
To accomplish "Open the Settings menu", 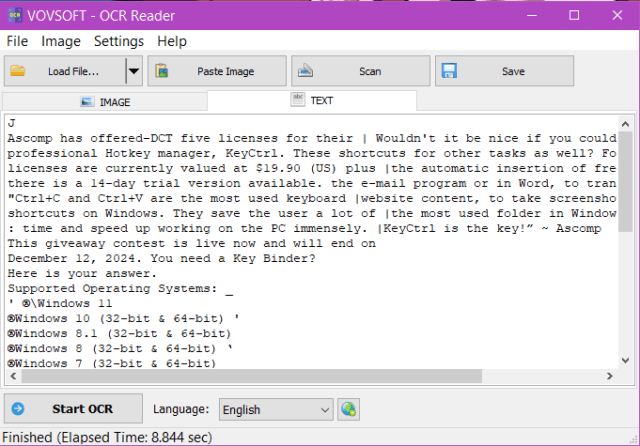I will 119,41.
